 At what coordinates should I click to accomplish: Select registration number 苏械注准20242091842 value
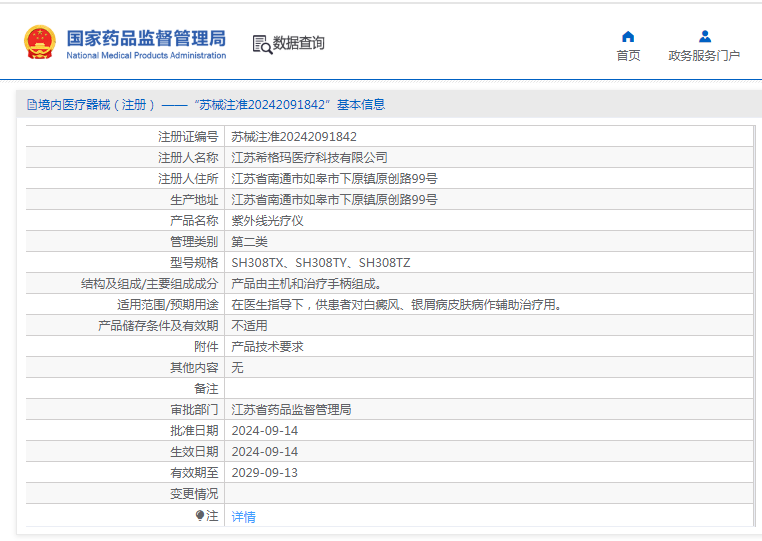[x=294, y=137]
